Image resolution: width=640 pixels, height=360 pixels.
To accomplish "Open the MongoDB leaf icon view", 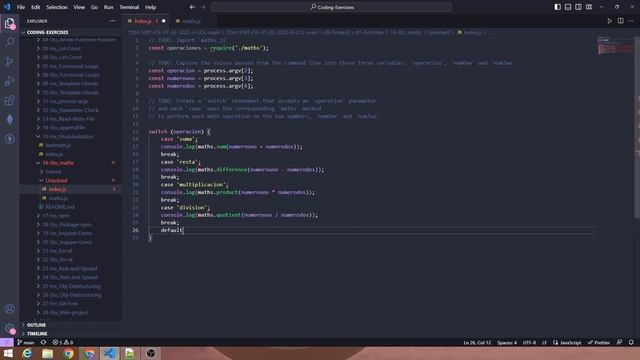I will click(9, 119).
